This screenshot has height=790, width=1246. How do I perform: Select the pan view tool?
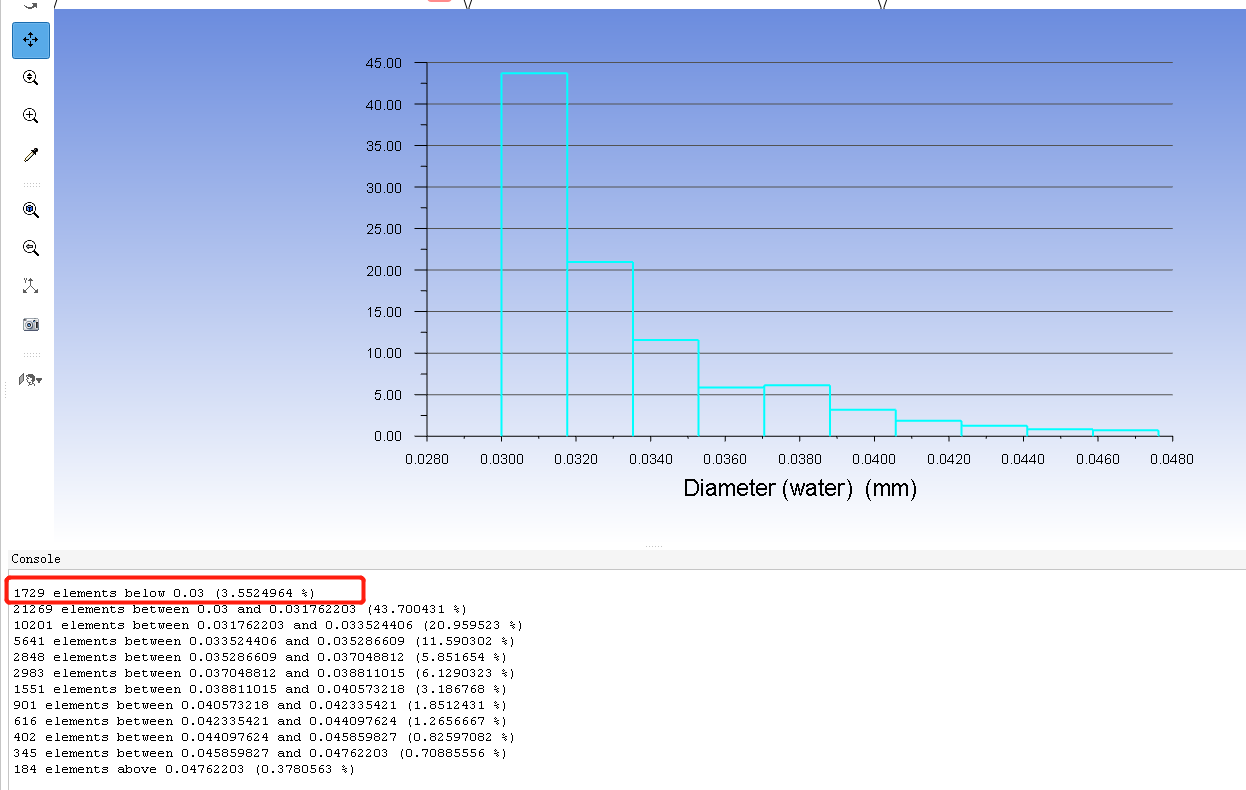[x=31, y=40]
